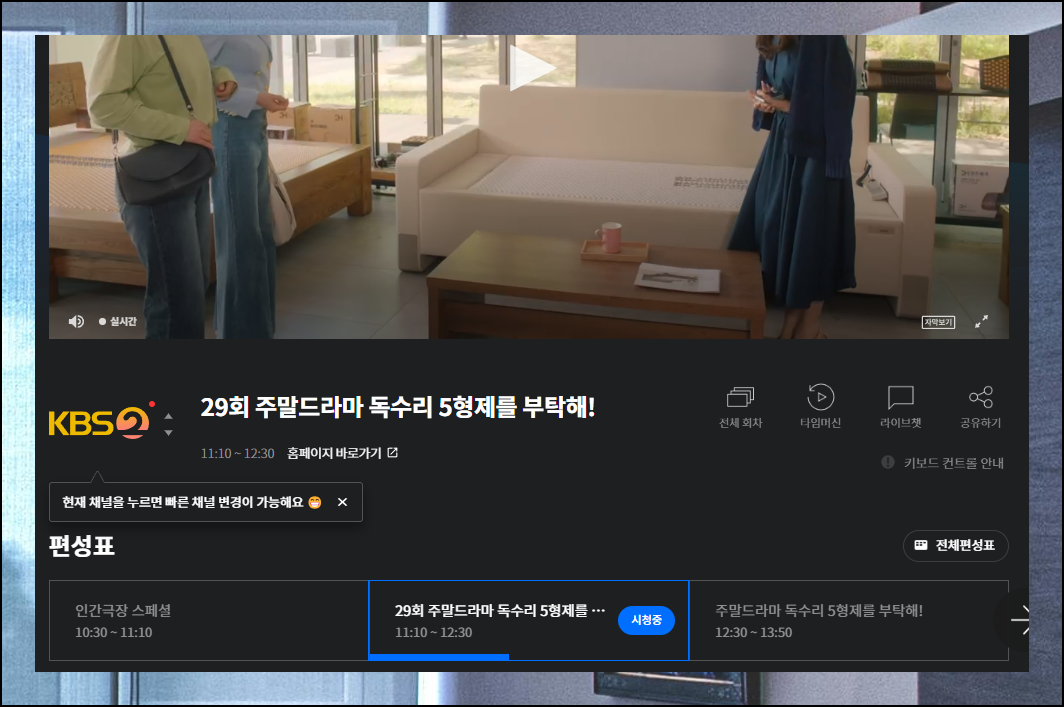Open 홈페이지 바로가기 link
Viewport: 1064px width, 707px height.
343,453
